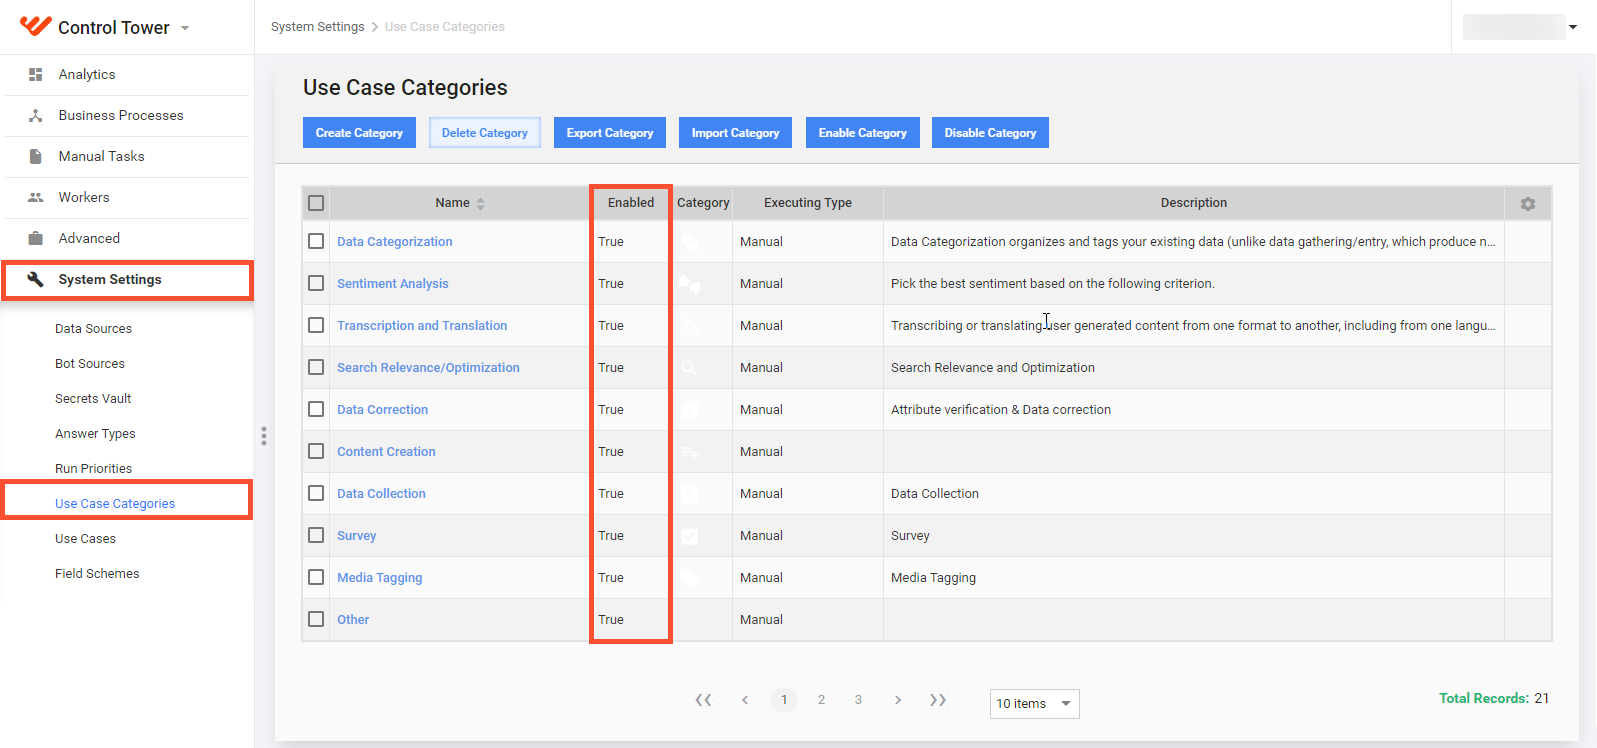Click the Enable Category button
The width and height of the screenshot is (1597, 748).
pos(862,133)
